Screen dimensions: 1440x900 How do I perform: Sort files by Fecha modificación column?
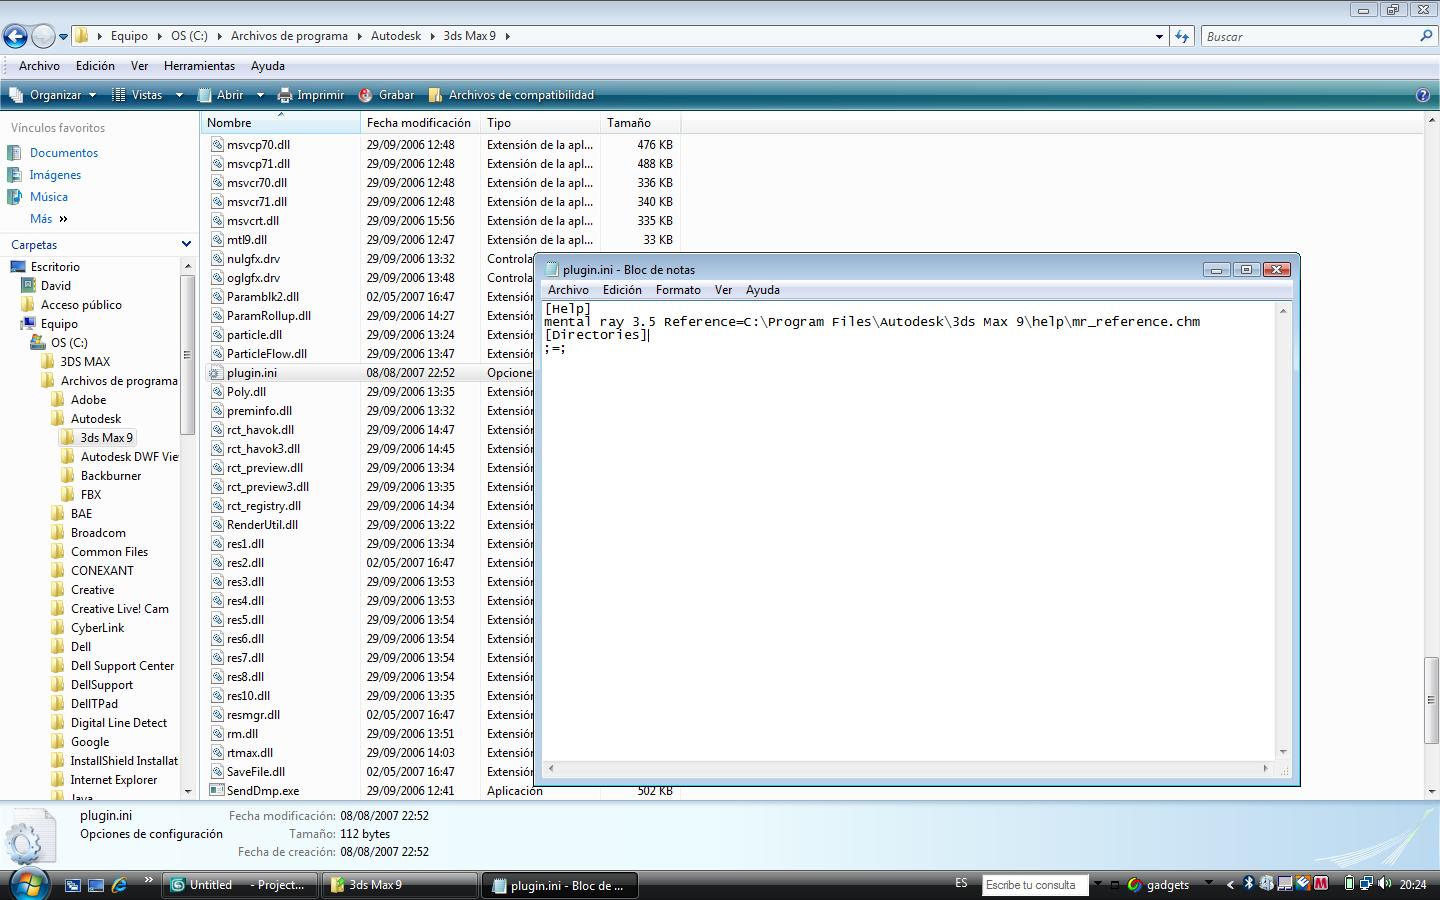click(x=420, y=123)
